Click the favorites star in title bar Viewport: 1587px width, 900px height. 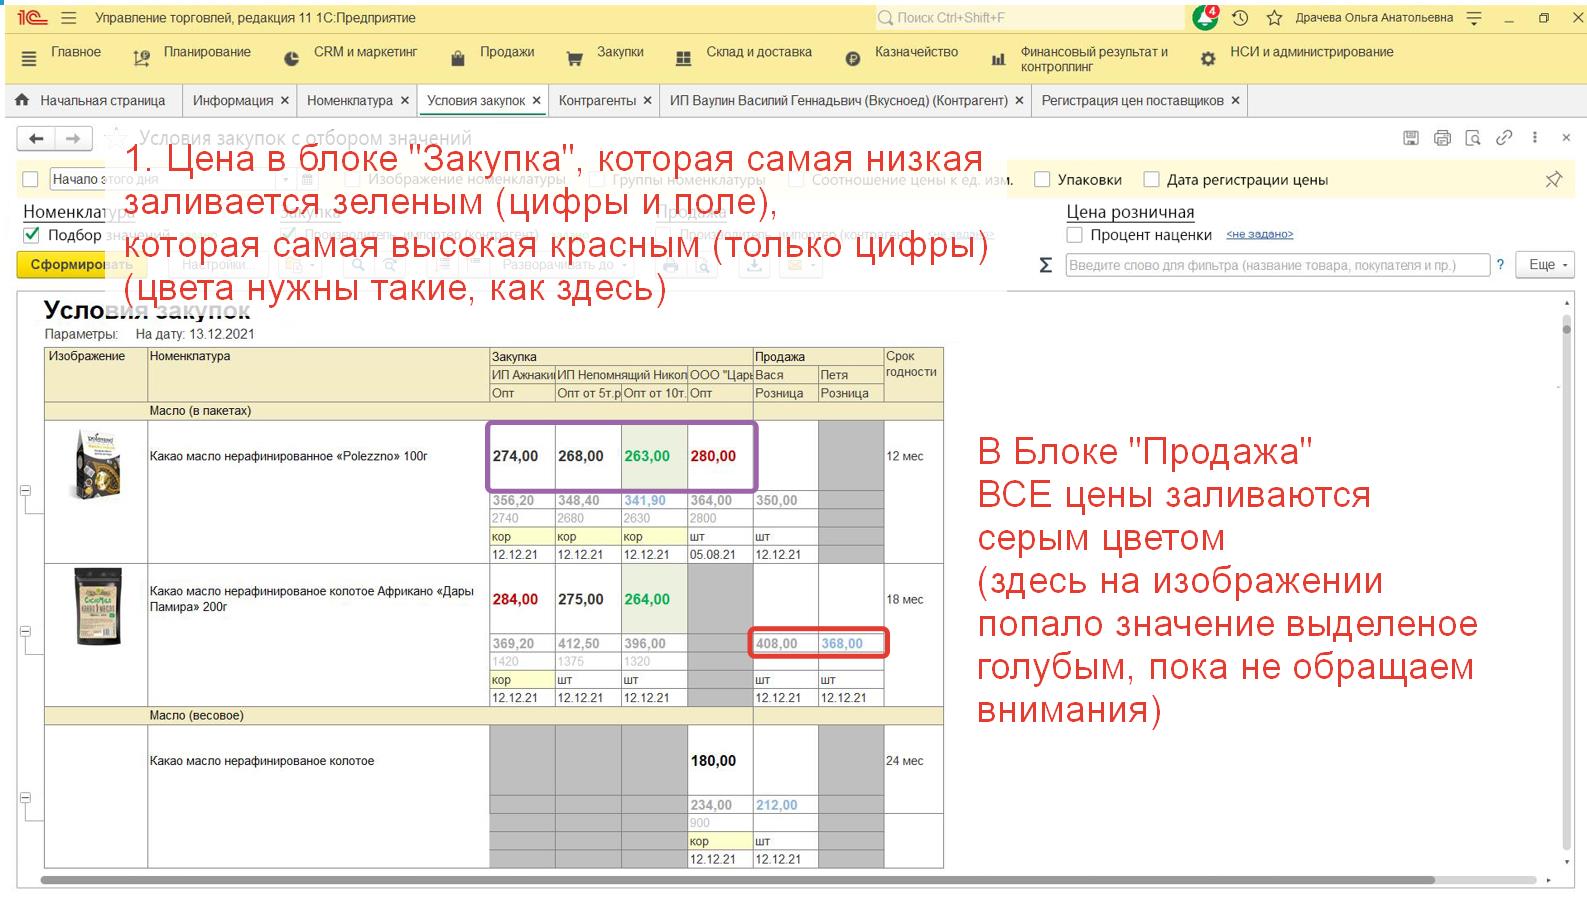[x=1274, y=18]
